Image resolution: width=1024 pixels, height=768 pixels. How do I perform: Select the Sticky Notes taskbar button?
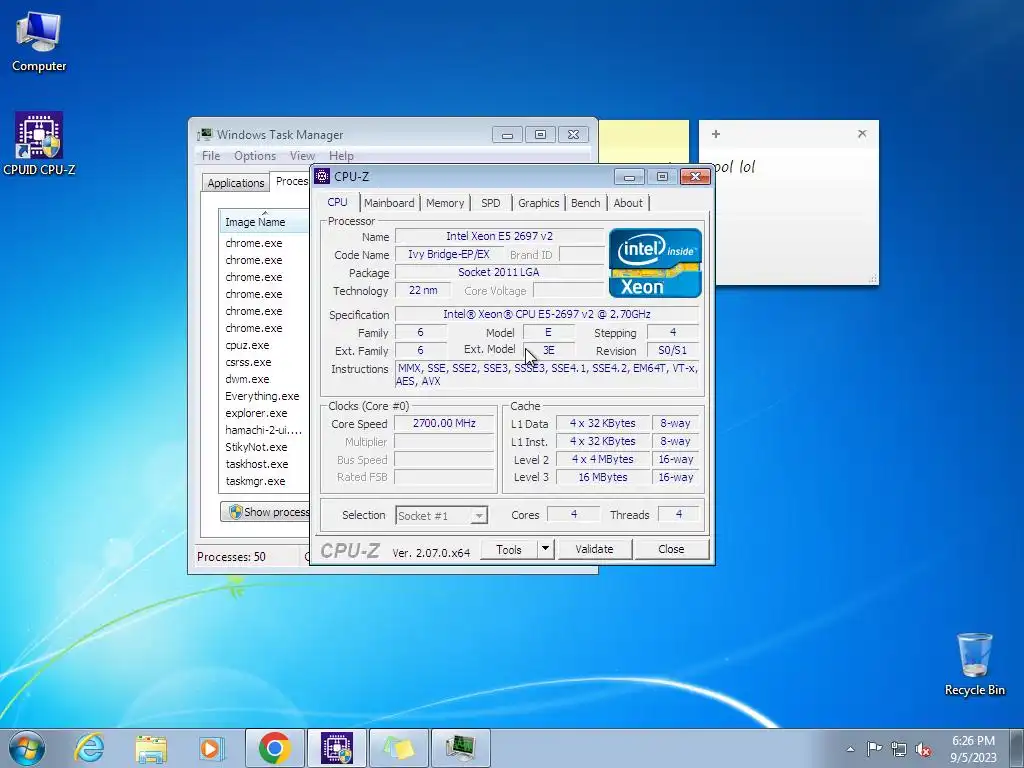pos(398,748)
